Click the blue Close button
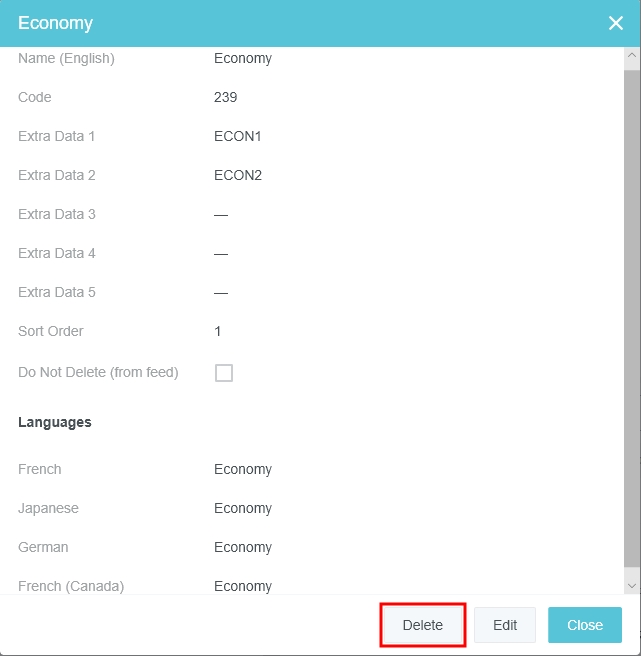Viewport: 641px width, 656px height. click(x=585, y=625)
